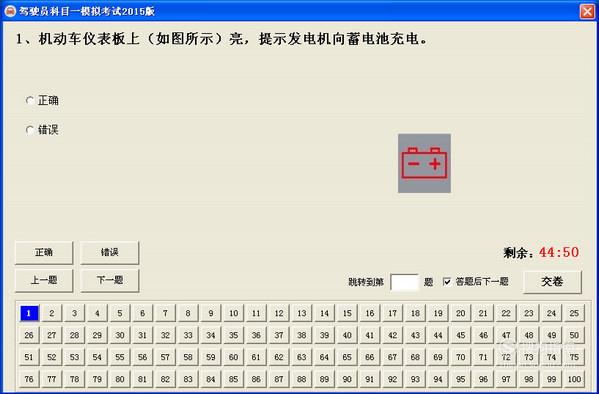
Task: Jump to question 35
Action: (x=233, y=335)
